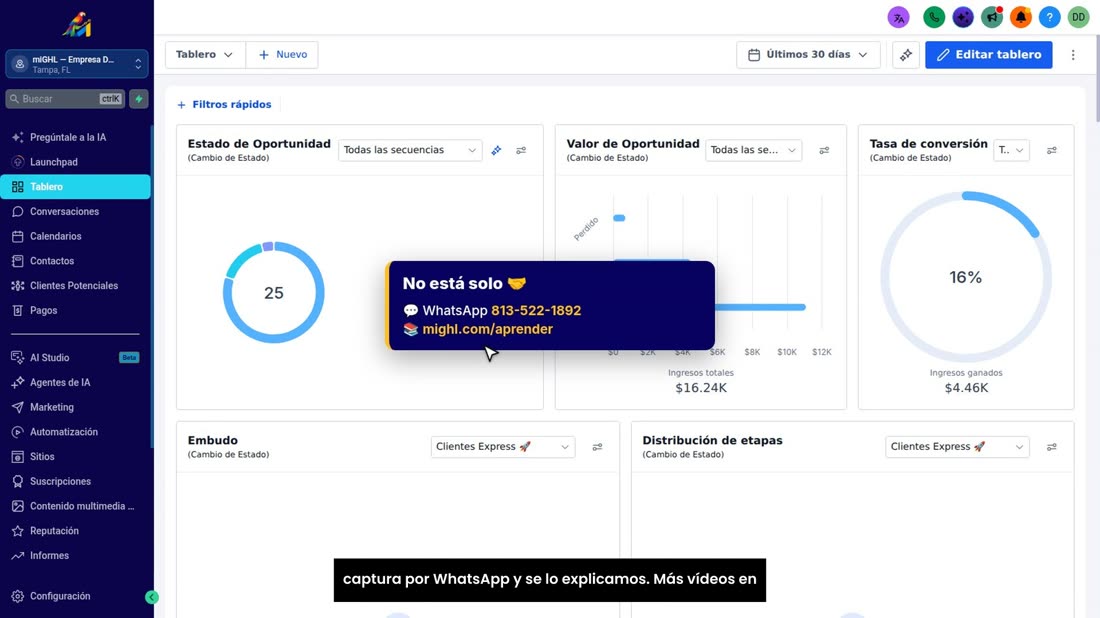Image resolution: width=1100 pixels, height=618 pixels.
Task: Click AI sparkle icon on Estado de Oportunidad
Action: (496, 150)
